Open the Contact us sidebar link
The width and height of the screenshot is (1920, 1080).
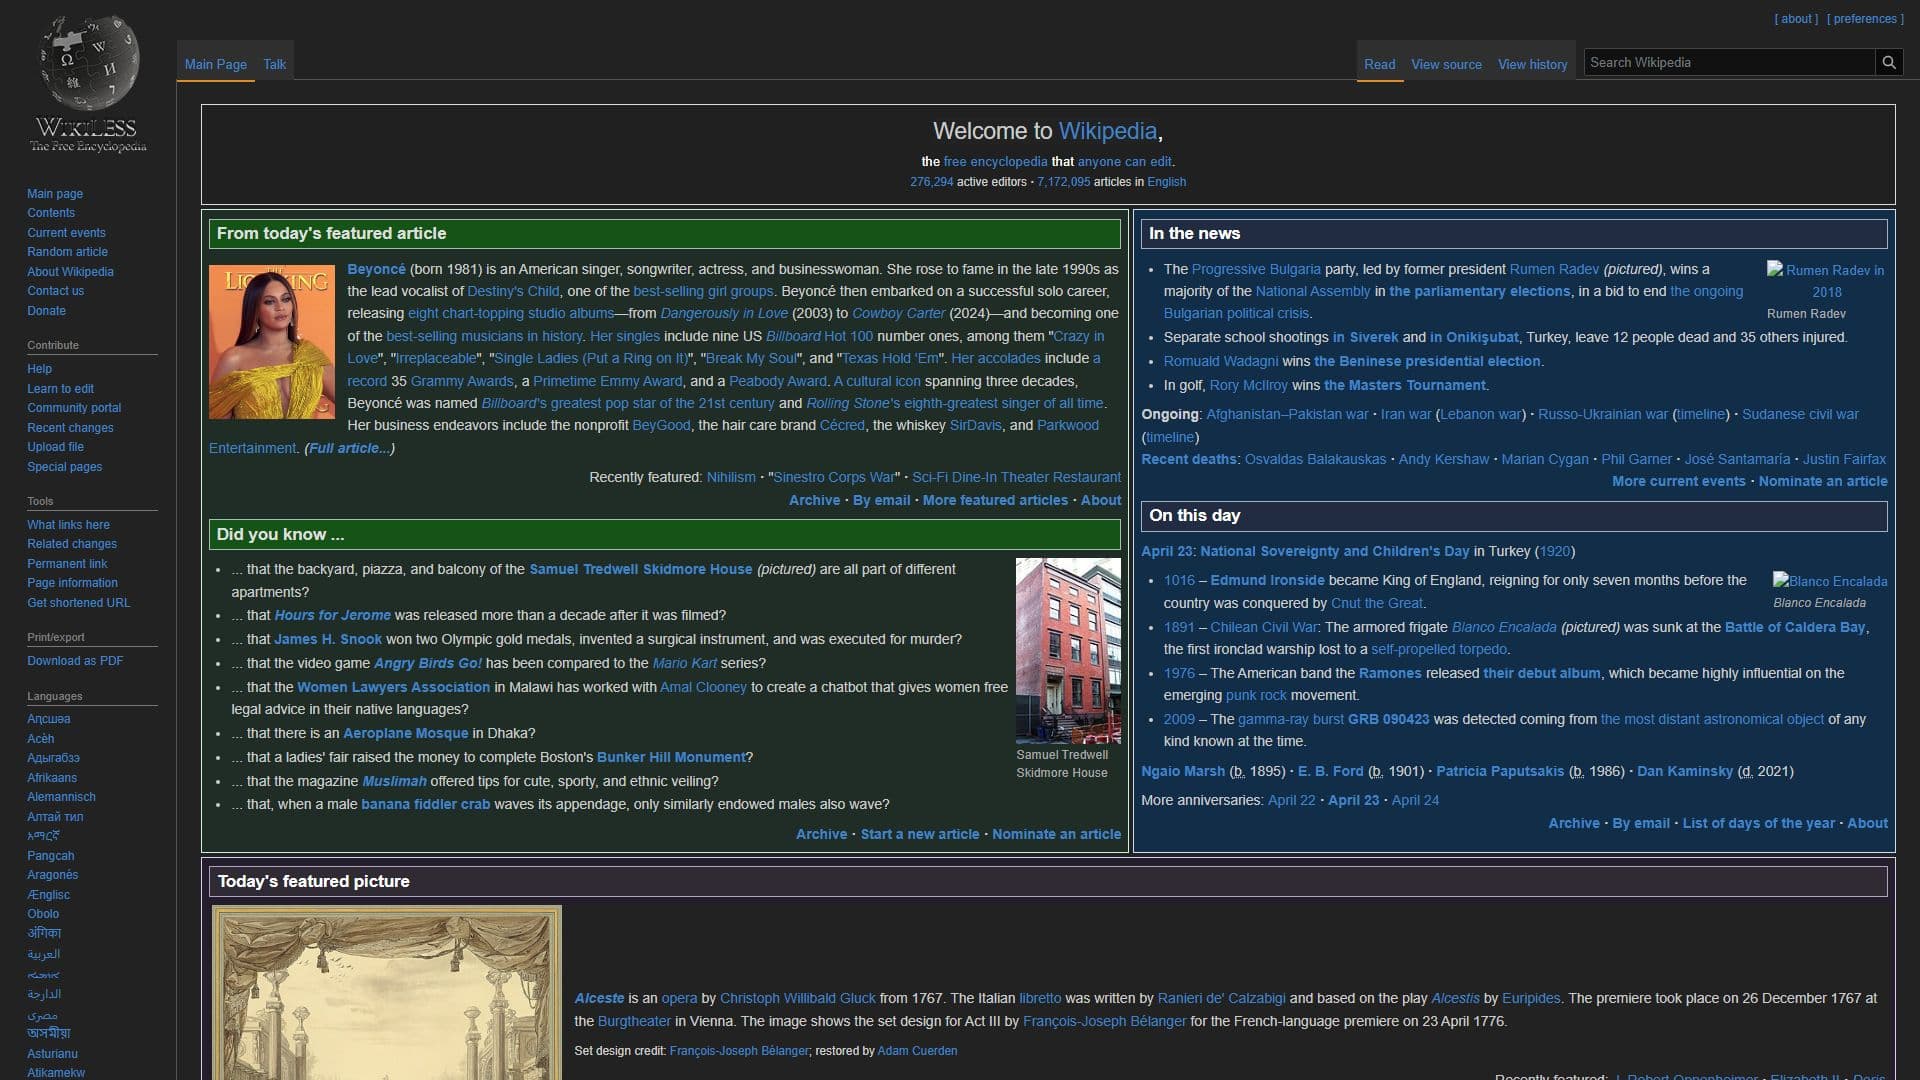(x=55, y=291)
